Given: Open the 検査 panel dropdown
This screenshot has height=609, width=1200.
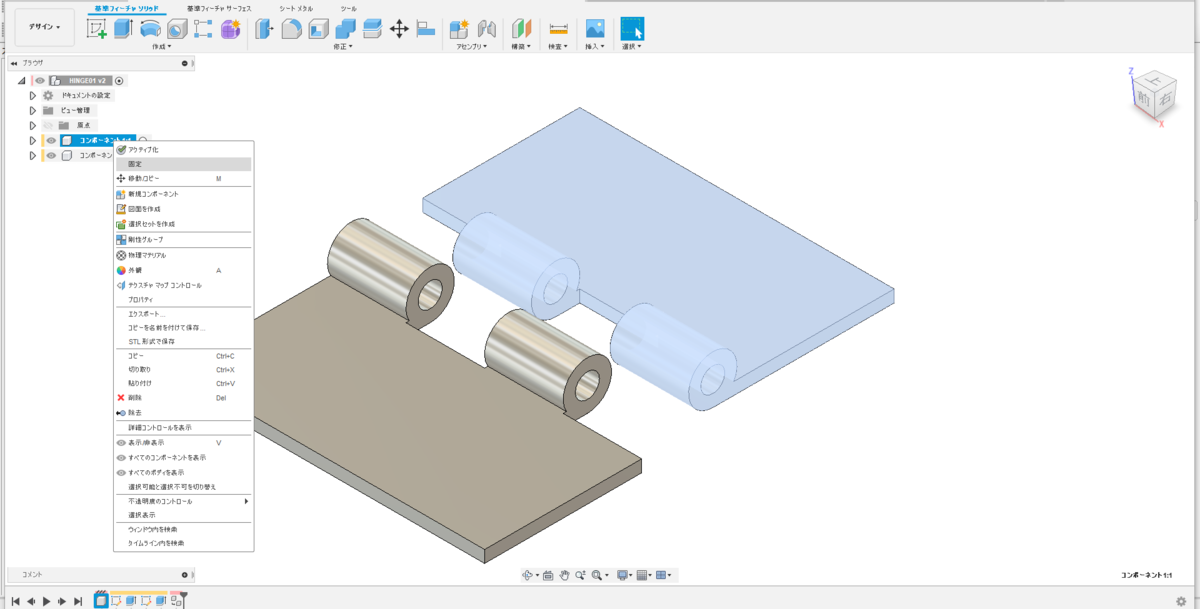Looking at the screenshot, I should click(558, 46).
